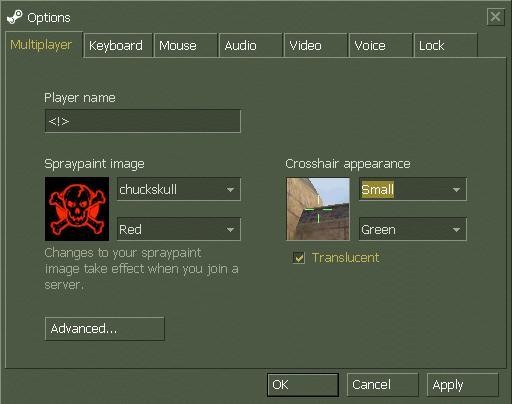Open the Small crosshair size dropdown
This screenshot has height=404, width=512.
coord(413,189)
